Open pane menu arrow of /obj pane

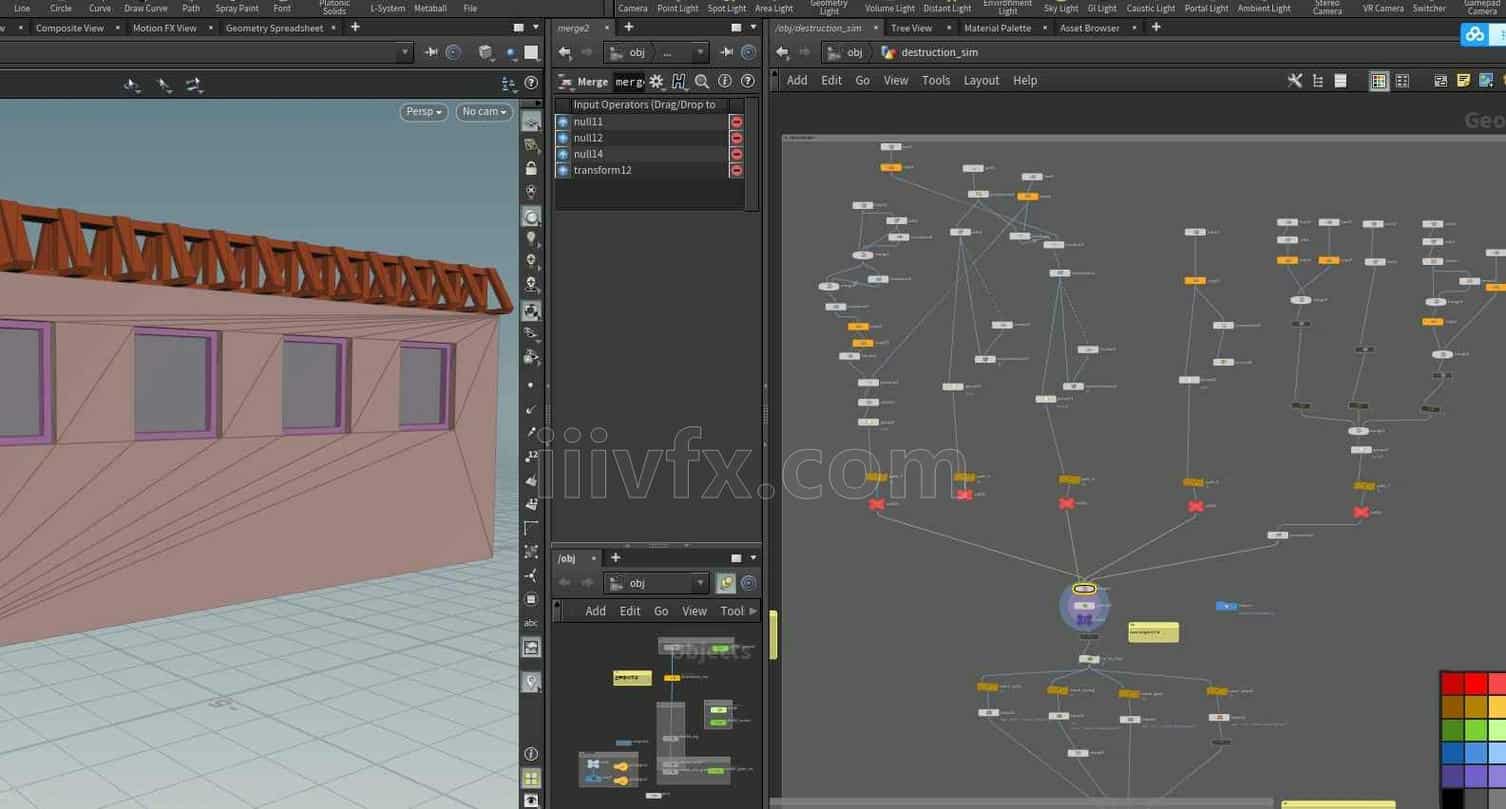(x=753, y=558)
